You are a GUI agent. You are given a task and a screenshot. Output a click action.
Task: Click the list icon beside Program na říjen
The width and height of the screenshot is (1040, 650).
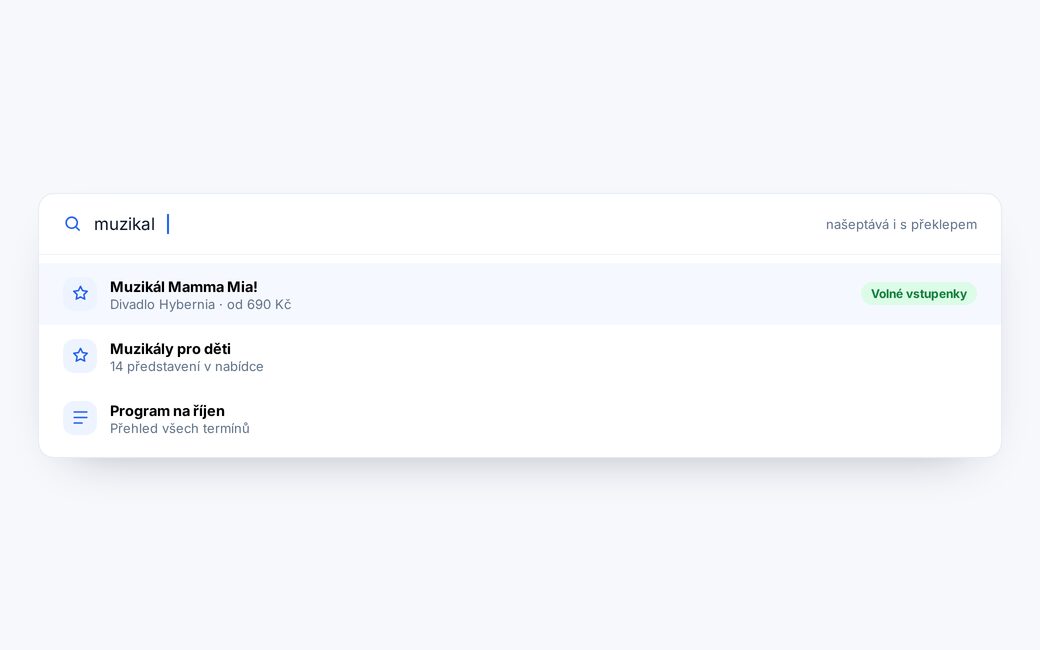(80, 418)
